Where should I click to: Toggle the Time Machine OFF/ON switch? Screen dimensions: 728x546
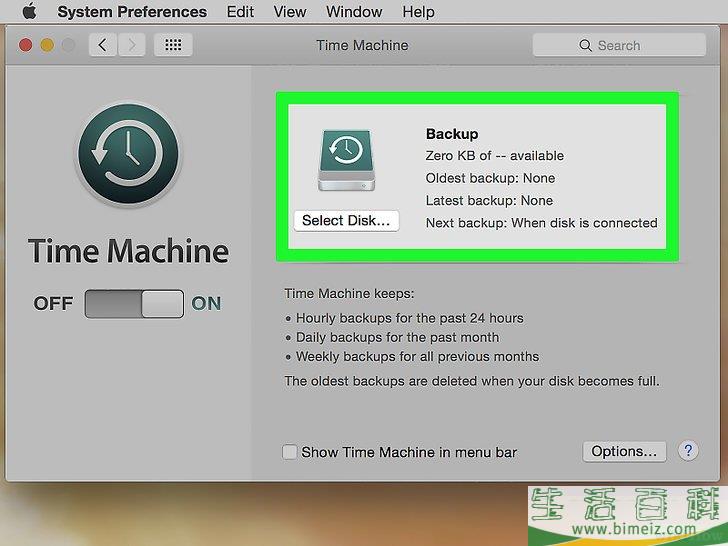[134, 304]
